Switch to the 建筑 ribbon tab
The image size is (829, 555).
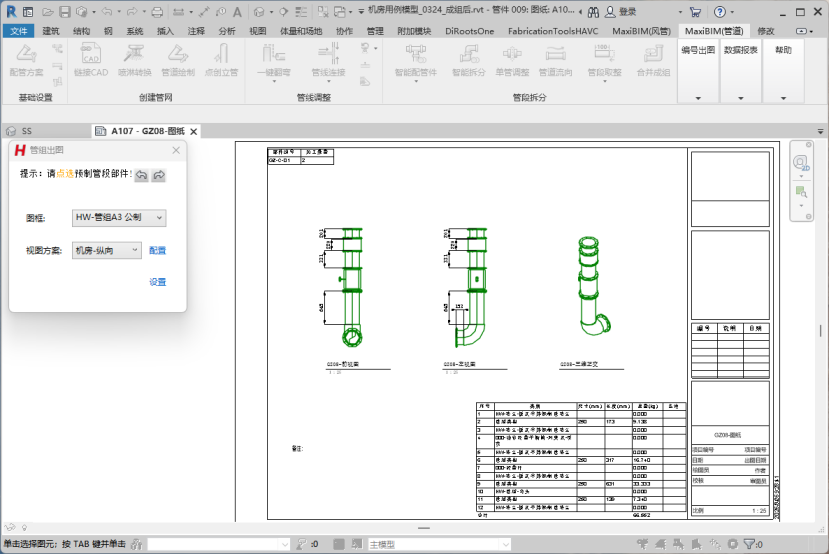tap(51, 31)
